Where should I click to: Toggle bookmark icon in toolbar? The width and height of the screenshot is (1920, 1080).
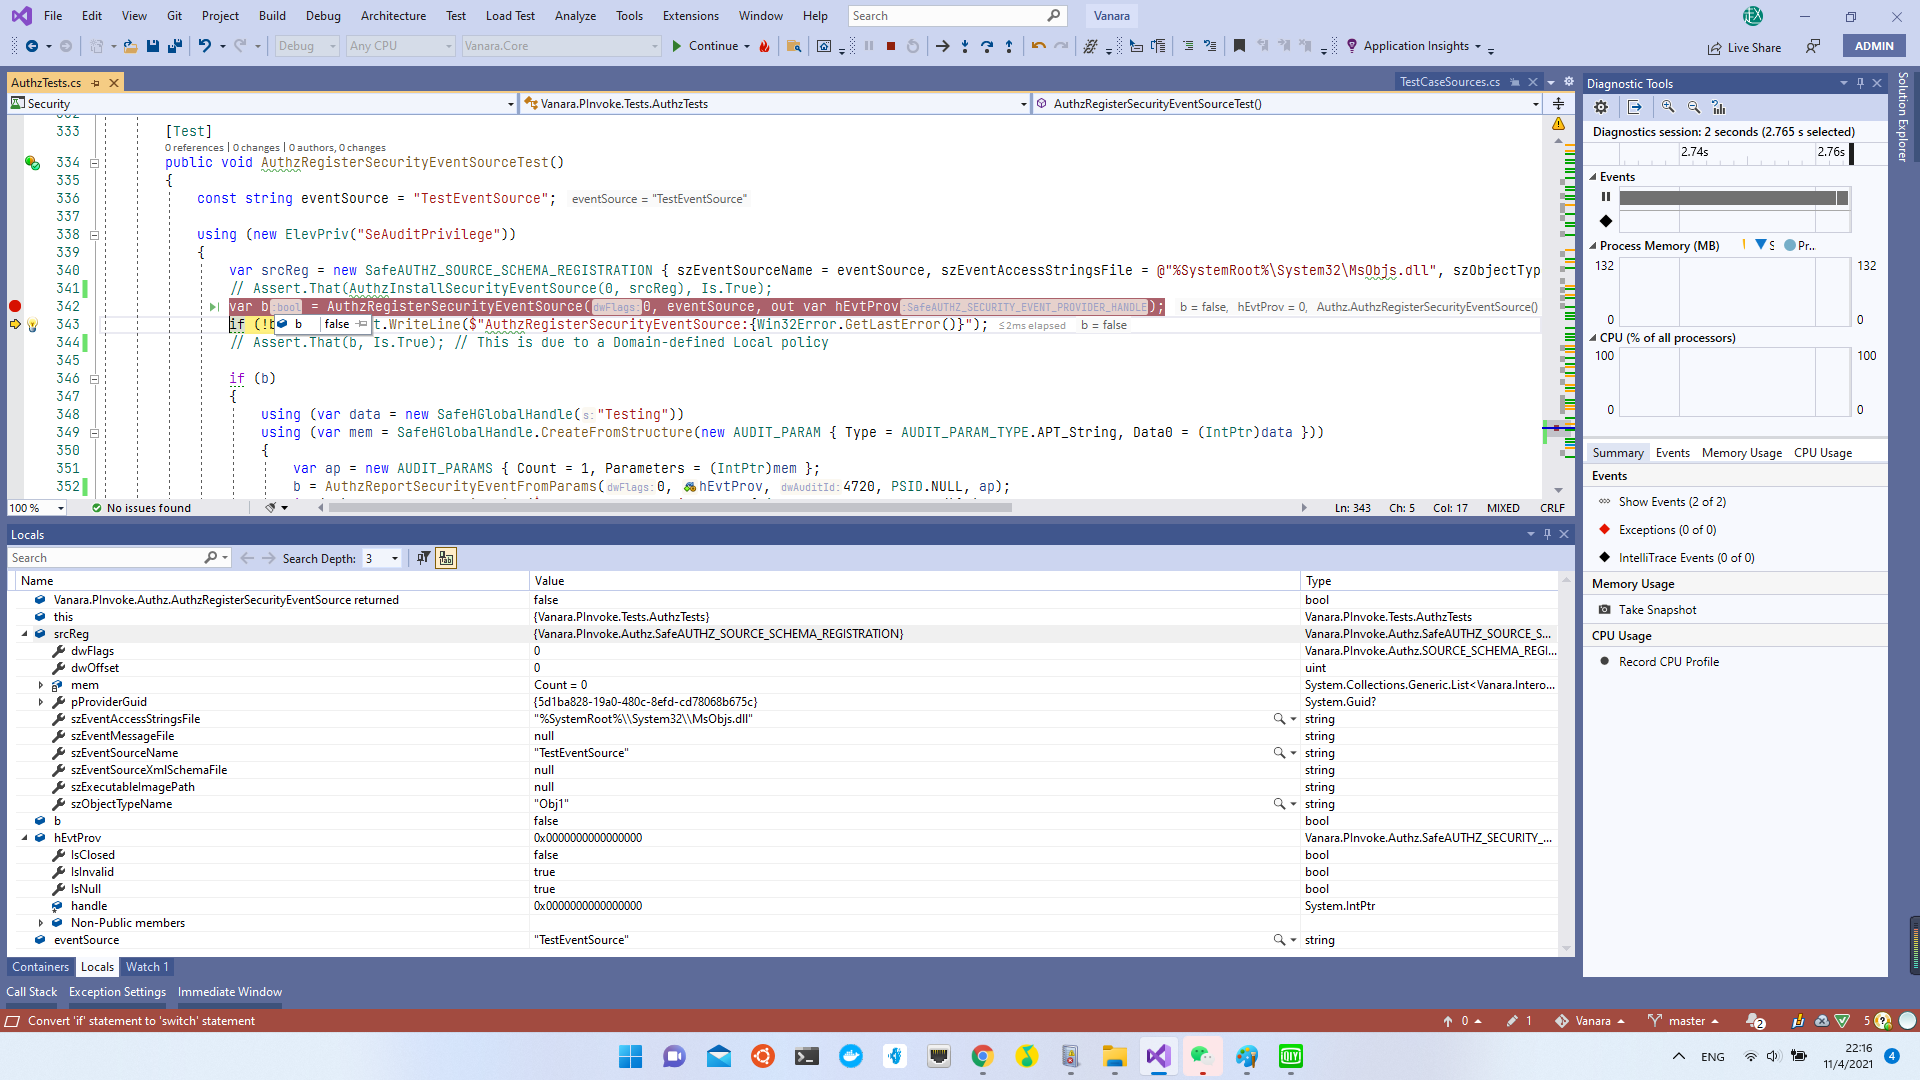(x=1239, y=46)
